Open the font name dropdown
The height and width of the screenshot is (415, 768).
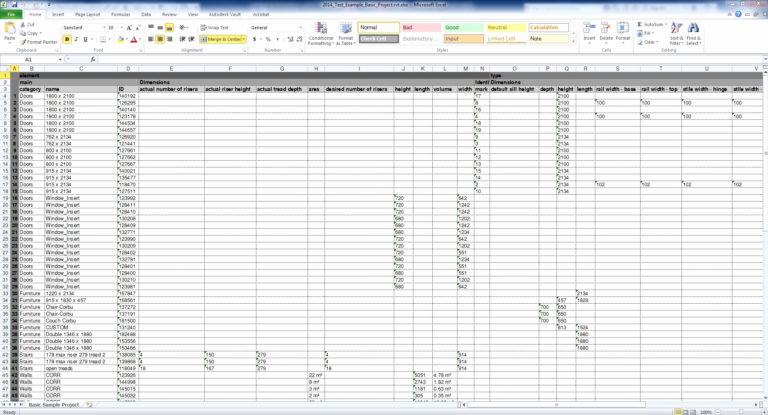pyautogui.click(x=104, y=28)
